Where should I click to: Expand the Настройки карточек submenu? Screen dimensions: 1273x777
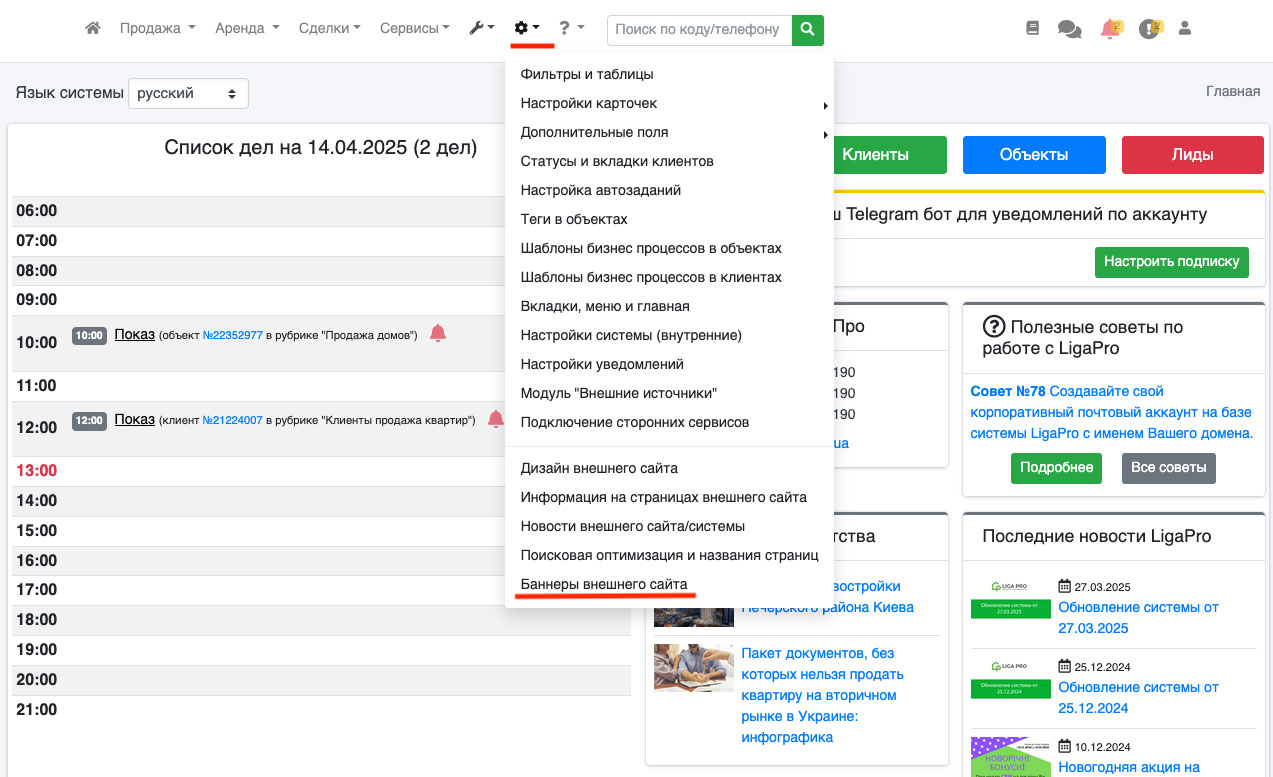589,103
